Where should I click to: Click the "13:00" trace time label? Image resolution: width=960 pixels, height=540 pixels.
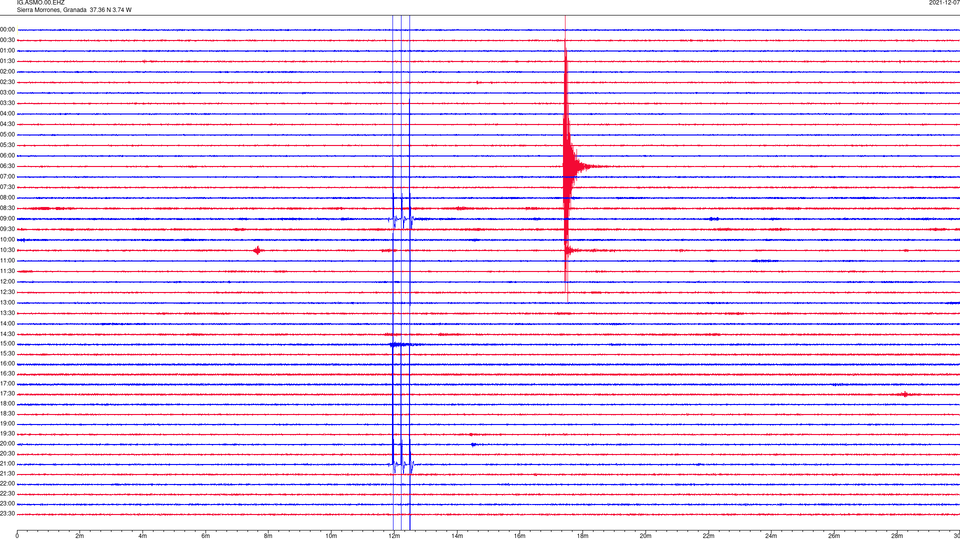click(x=7, y=302)
